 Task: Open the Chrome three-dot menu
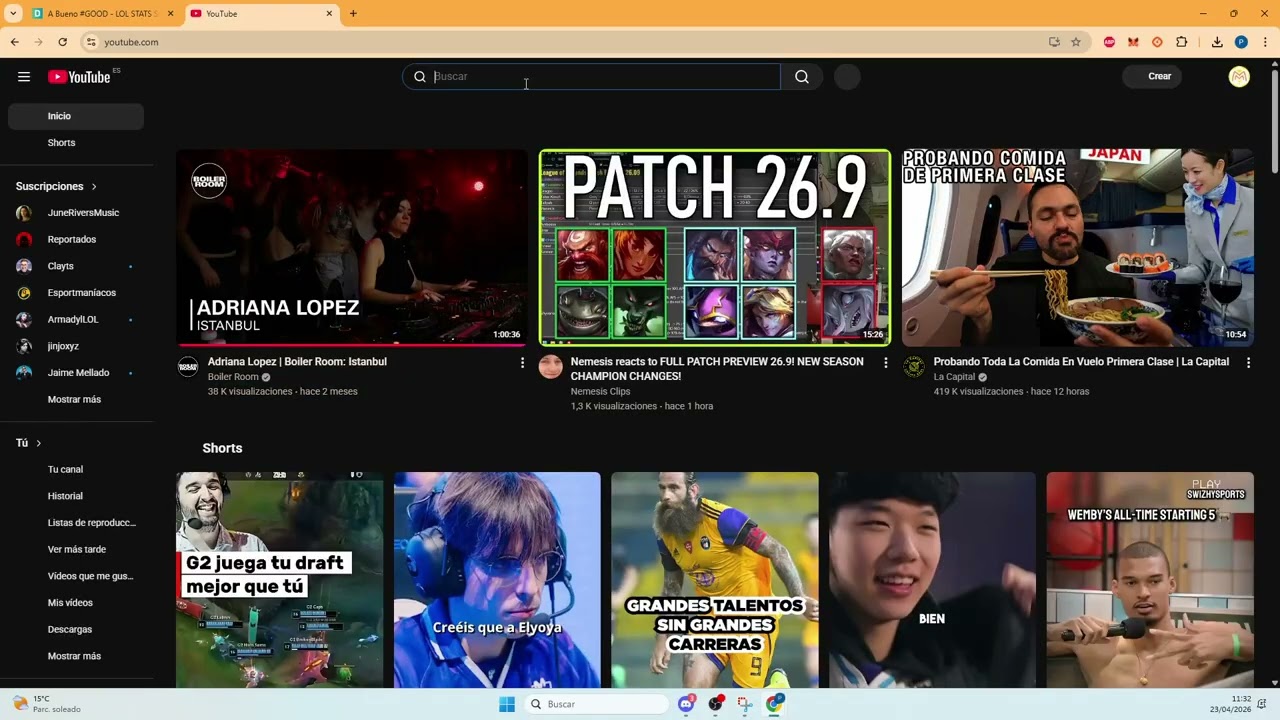[x=1265, y=42]
